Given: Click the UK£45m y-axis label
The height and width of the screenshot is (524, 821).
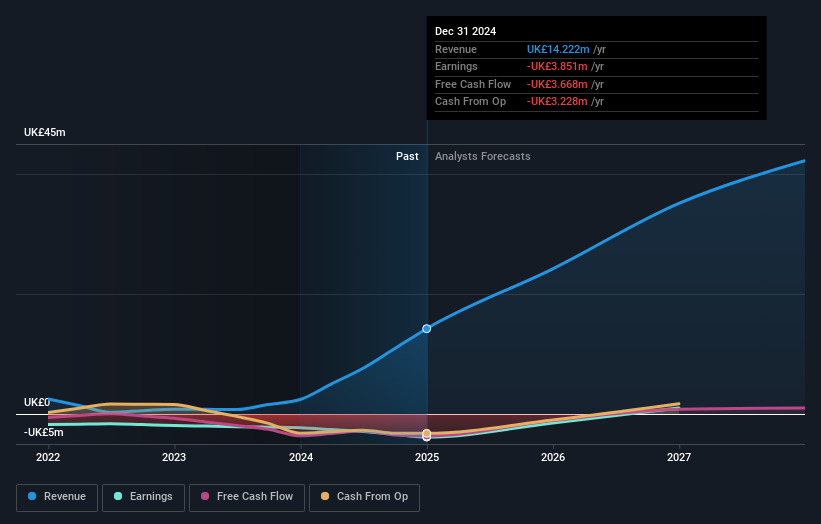Looking at the screenshot, I should pyautogui.click(x=45, y=132).
